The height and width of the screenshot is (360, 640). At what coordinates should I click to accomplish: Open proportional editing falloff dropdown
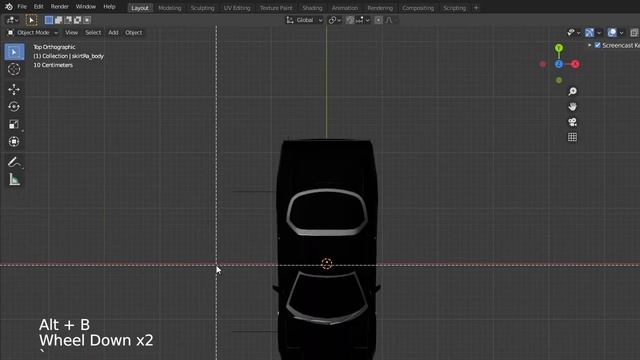391,20
